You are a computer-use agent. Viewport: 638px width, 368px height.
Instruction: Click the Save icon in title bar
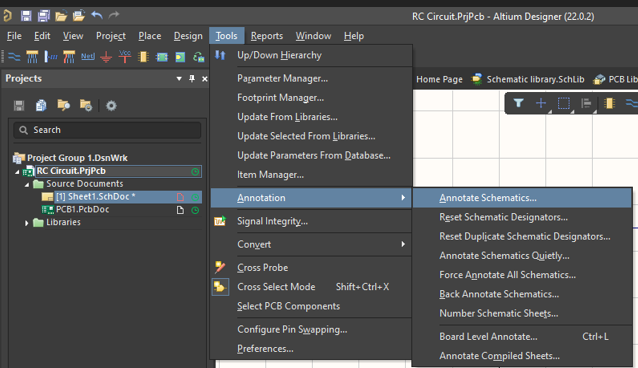(x=26, y=16)
